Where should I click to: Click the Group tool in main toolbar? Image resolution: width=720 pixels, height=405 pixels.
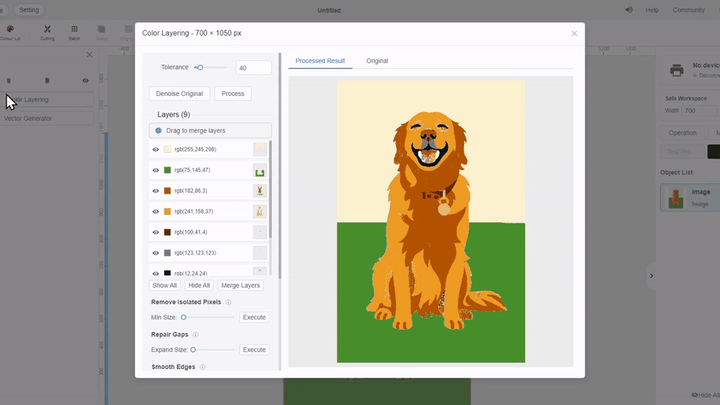tap(101, 33)
